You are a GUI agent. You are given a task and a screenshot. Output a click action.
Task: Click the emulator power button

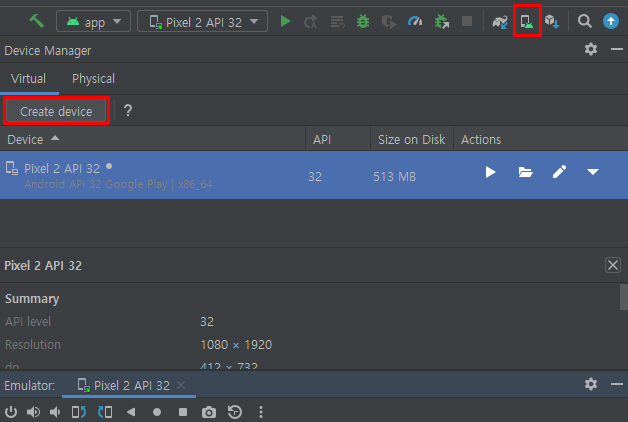pyautogui.click(x=11, y=412)
